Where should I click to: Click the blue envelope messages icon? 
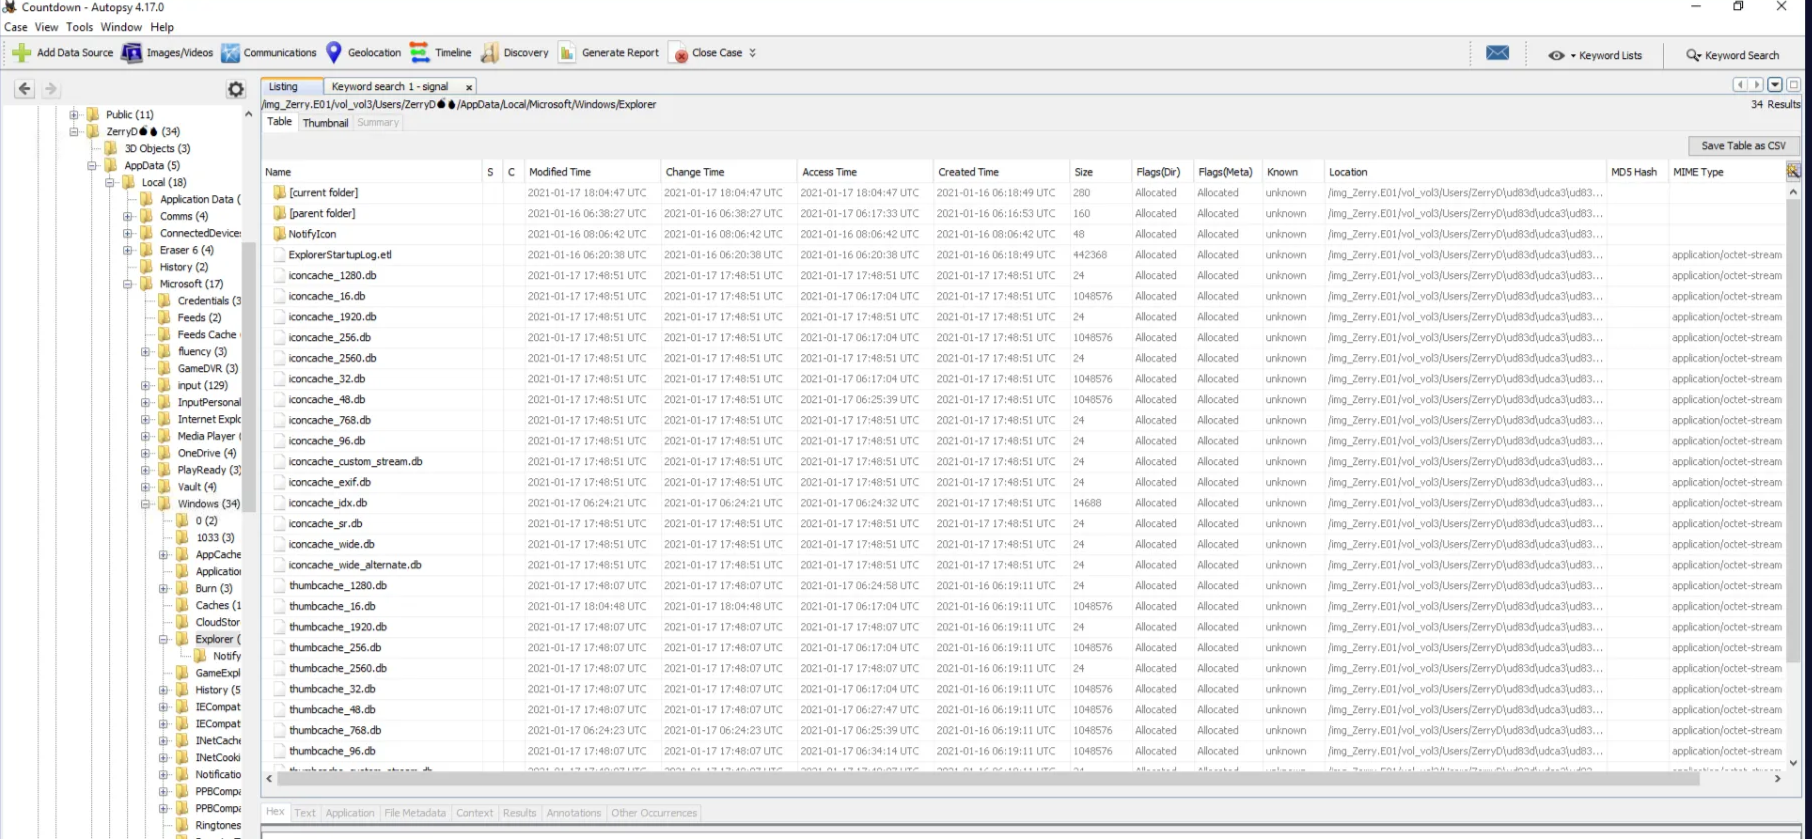tap(1497, 53)
